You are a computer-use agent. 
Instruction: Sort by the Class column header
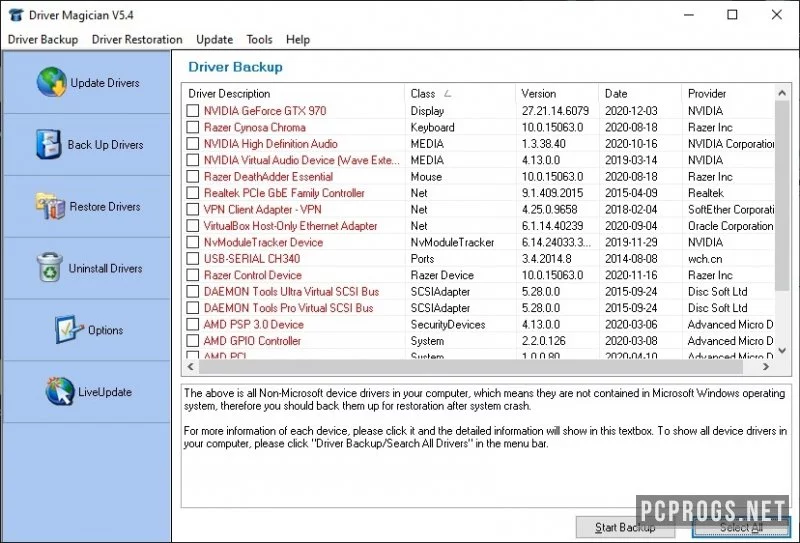point(460,93)
